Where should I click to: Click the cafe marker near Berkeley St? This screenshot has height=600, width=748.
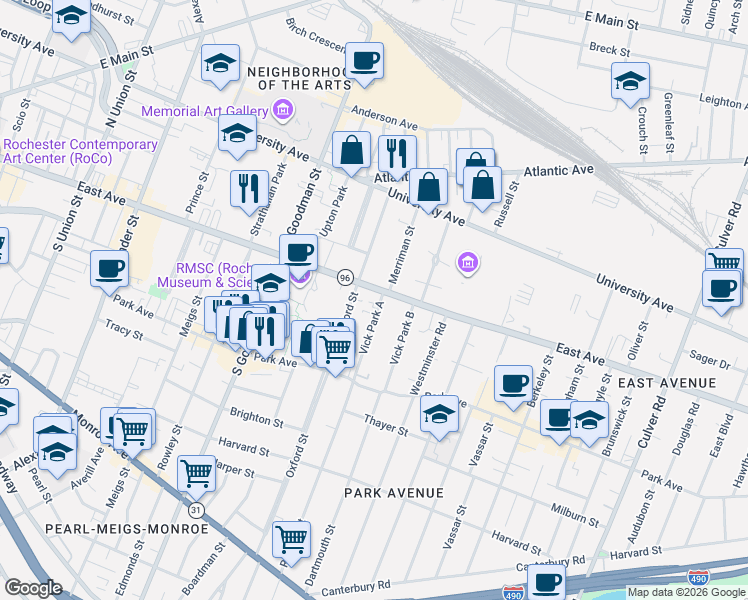513,384
